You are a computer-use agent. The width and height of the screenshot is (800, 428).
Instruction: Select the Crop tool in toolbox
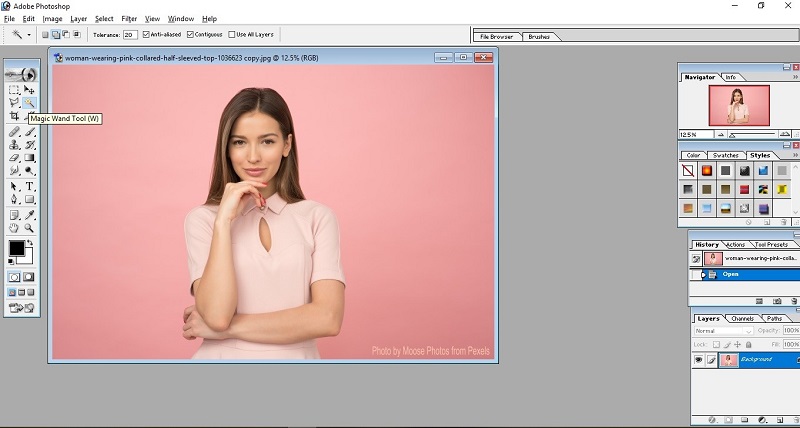[x=15, y=117]
